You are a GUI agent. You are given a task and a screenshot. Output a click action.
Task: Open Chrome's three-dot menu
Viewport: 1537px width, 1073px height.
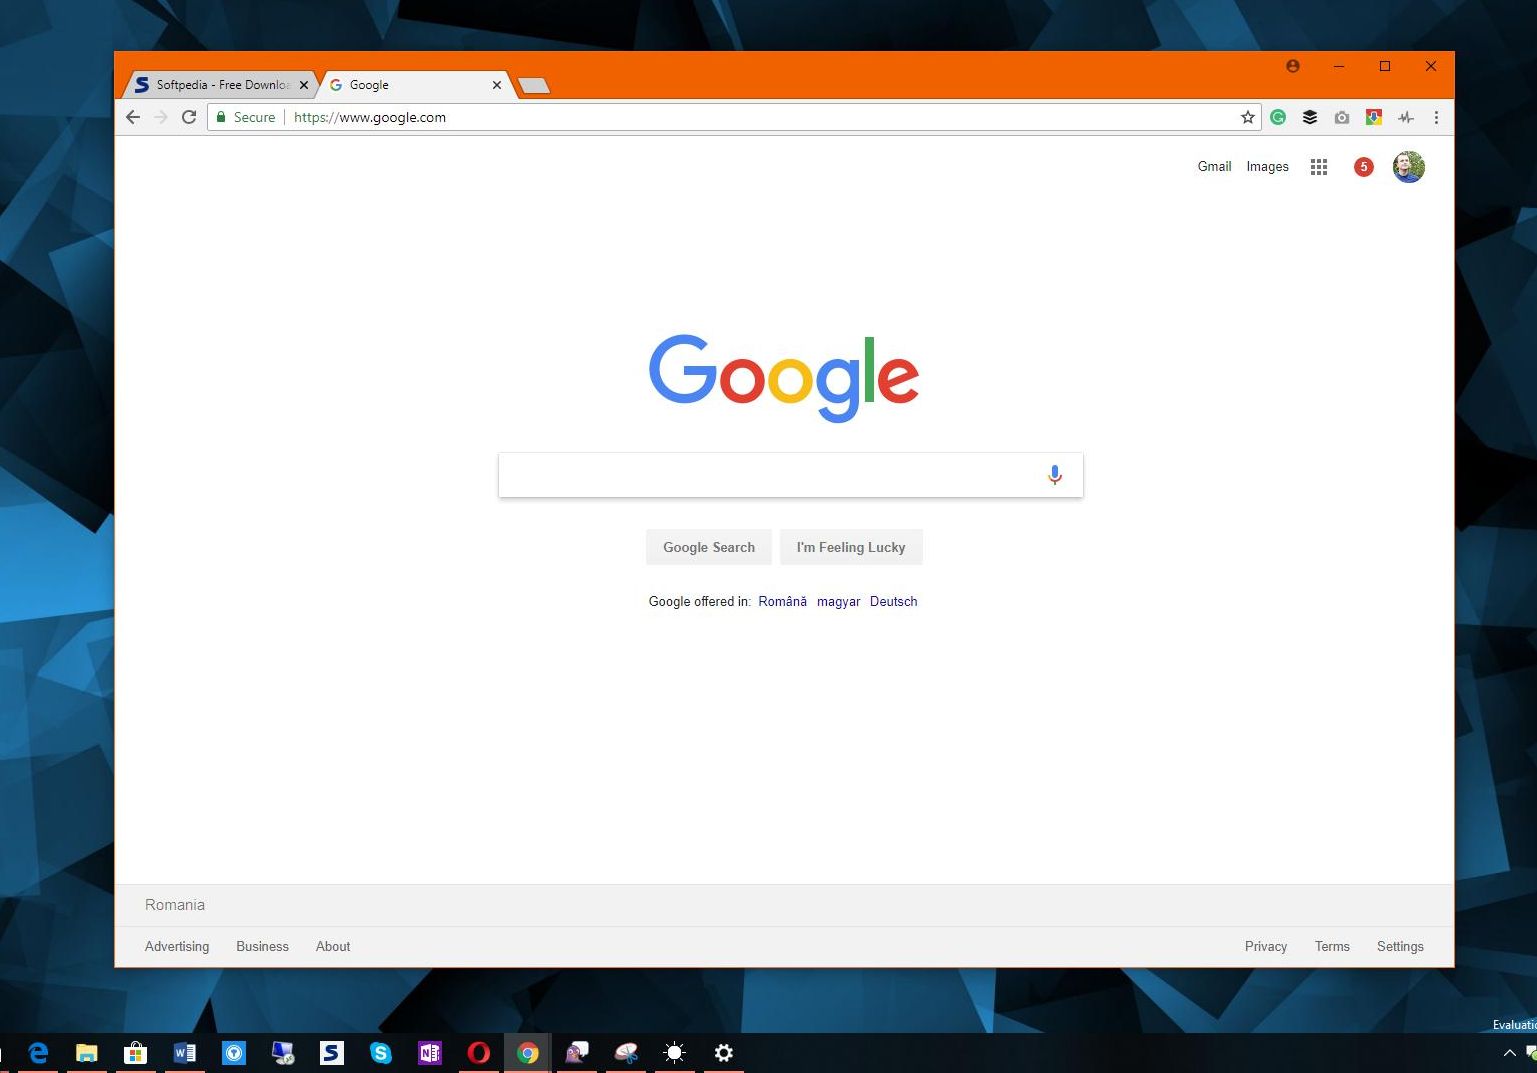coord(1436,117)
